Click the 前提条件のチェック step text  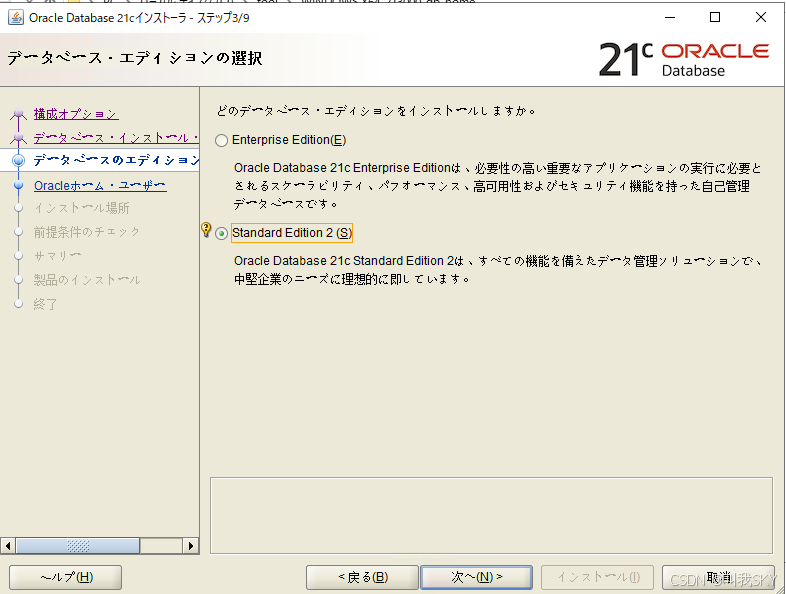(x=86, y=232)
